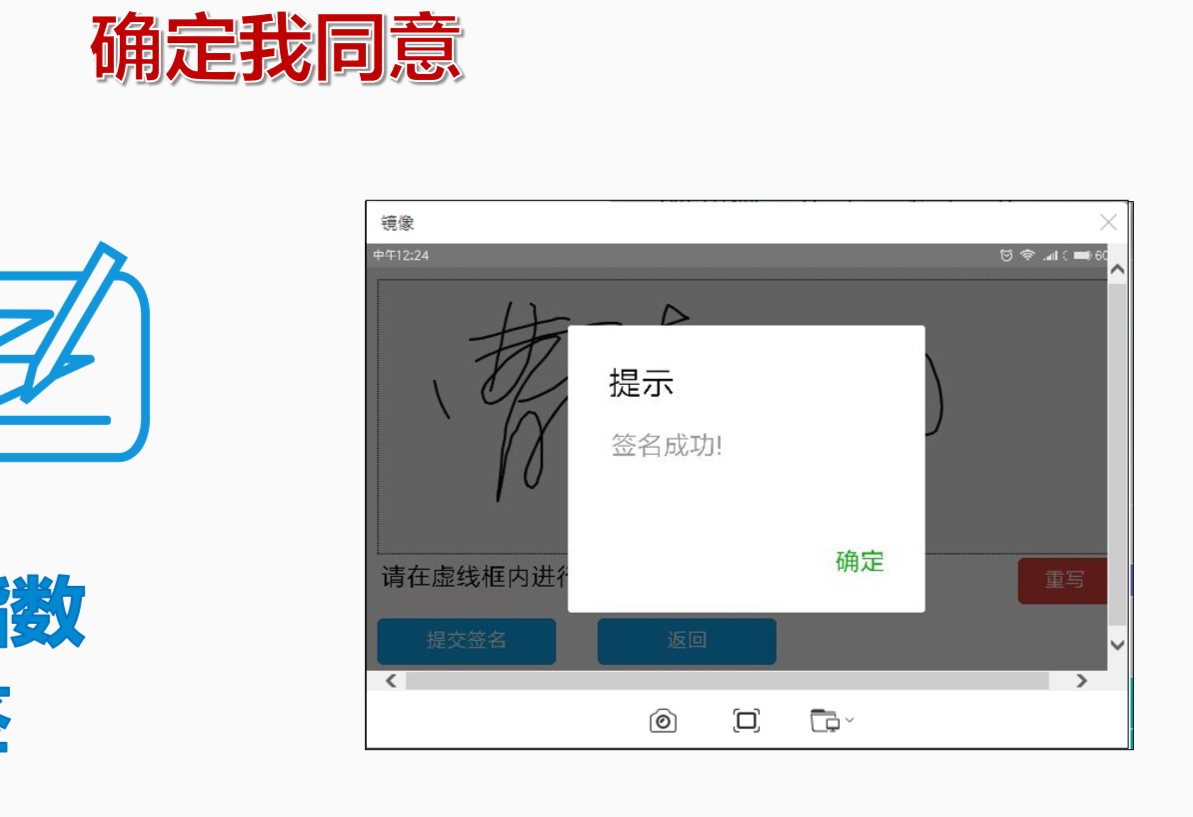Click the cellular signal strength icon
This screenshot has width=1193, height=817.
coord(1050,255)
